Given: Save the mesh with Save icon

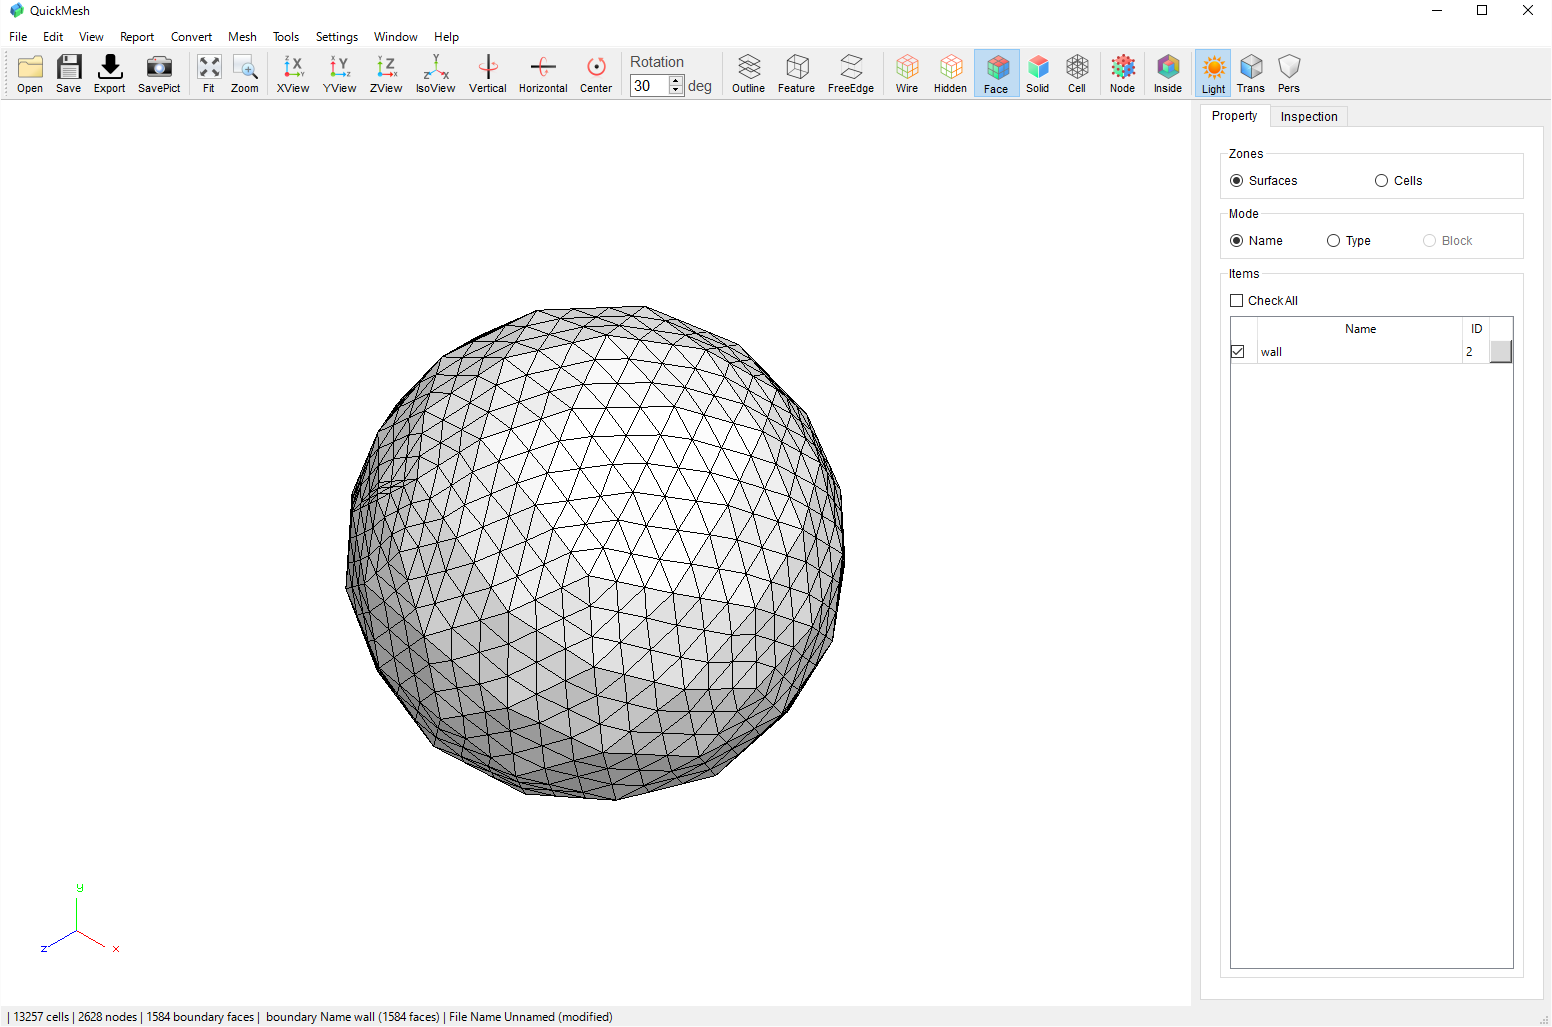Looking at the screenshot, I should [x=69, y=74].
